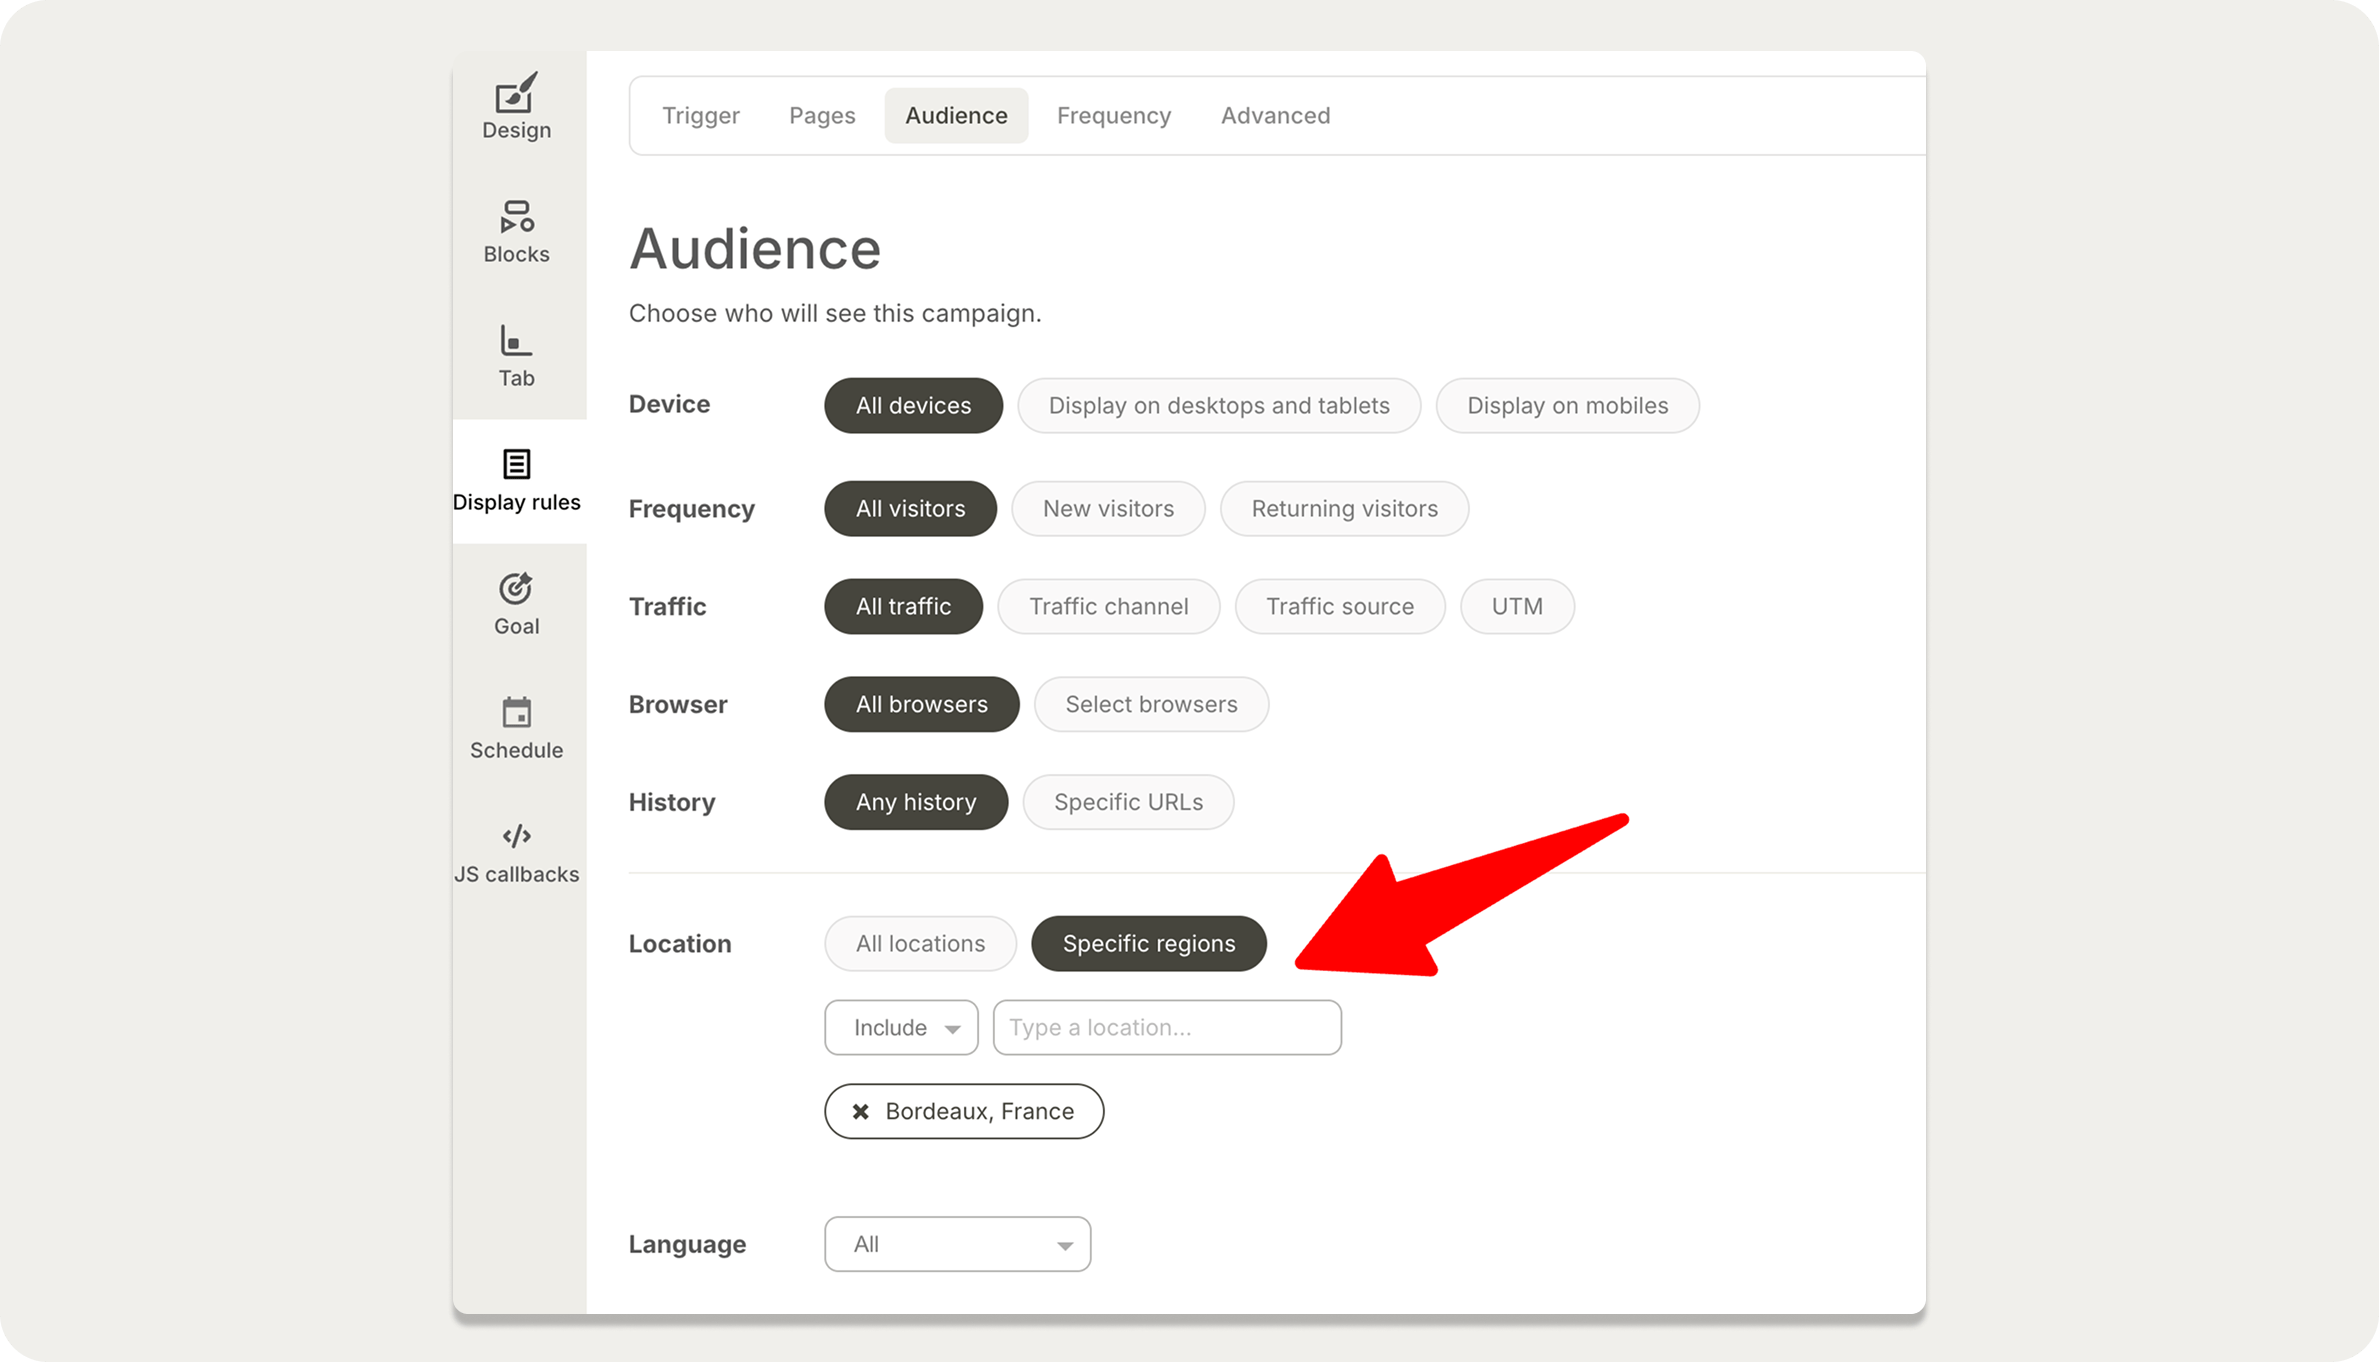This screenshot has height=1362, width=2379.
Task: Click the Language dropdown arrow
Action: pos(1065,1245)
